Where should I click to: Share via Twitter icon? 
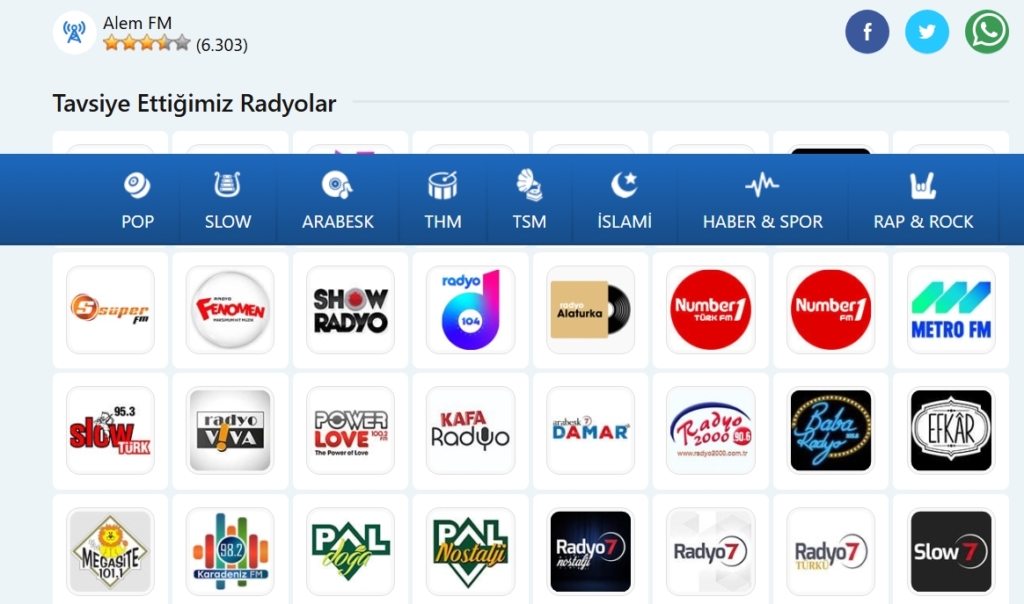(x=927, y=31)
